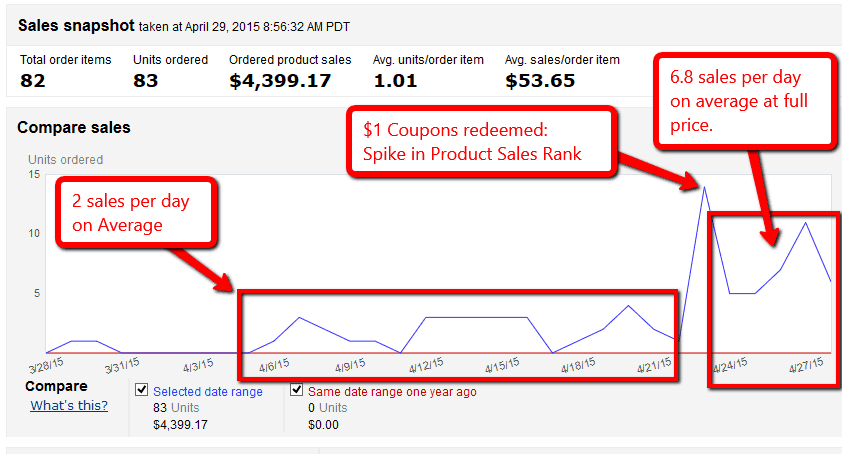Select the 4/12/15 axis date label

426,365
